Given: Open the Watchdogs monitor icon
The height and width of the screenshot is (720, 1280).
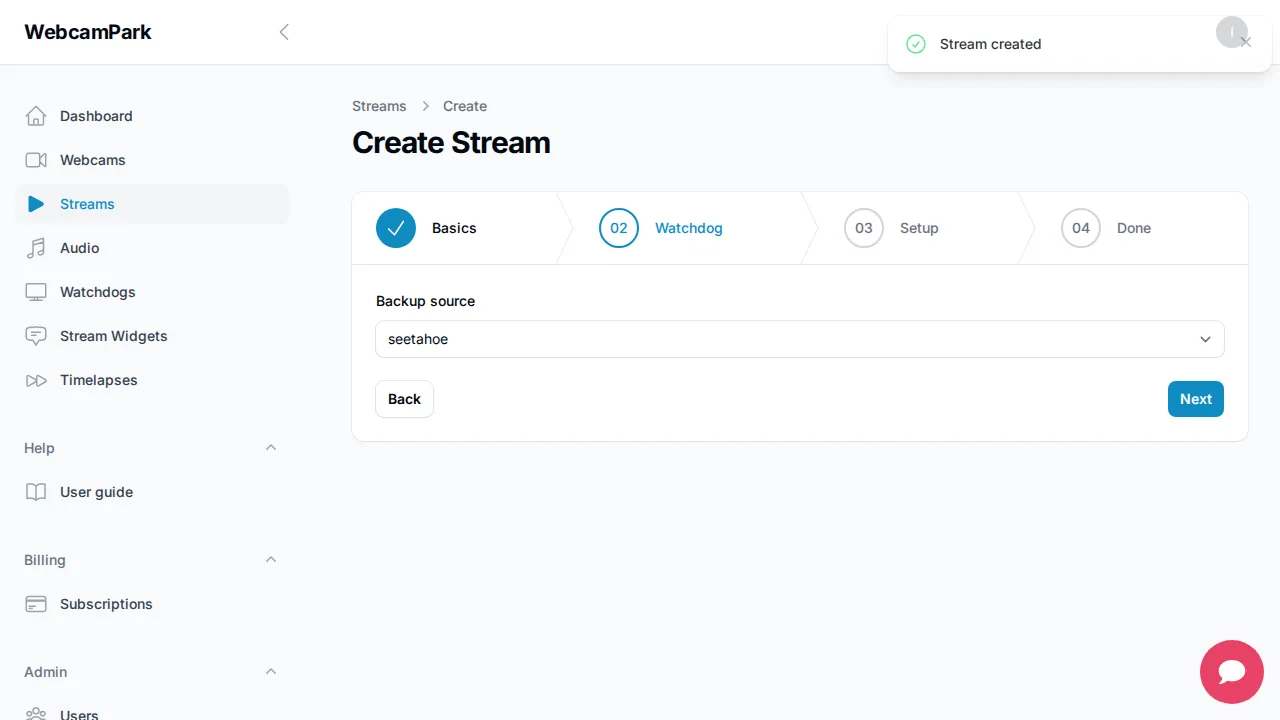Looking at the screenshot, I should (36, 292).
